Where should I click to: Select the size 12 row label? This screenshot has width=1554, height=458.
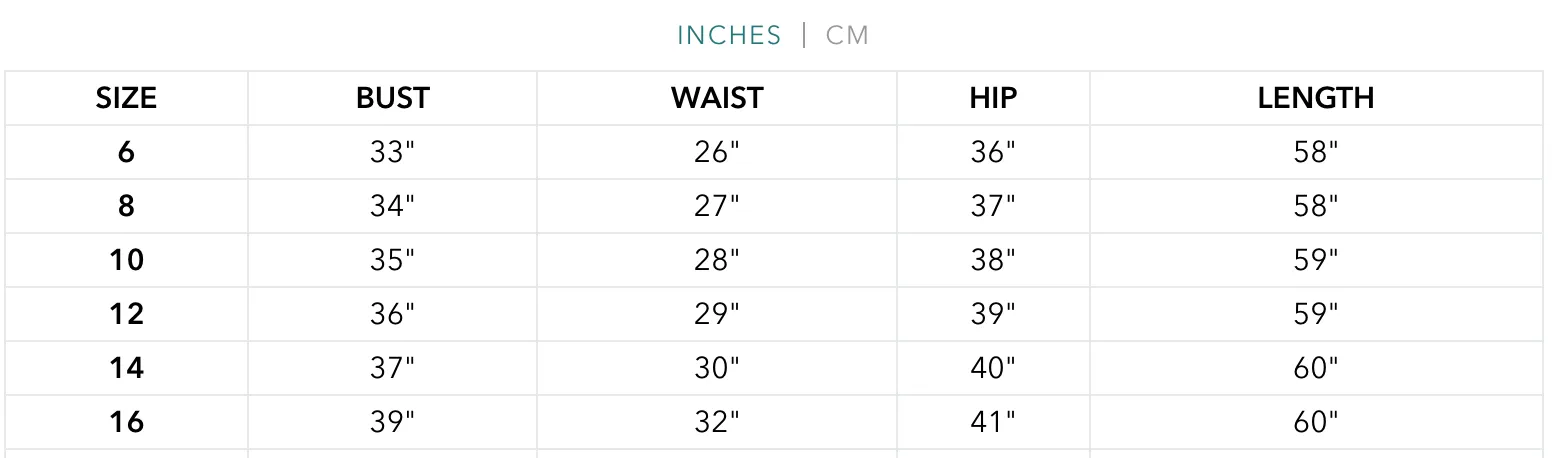pos(126,314)
